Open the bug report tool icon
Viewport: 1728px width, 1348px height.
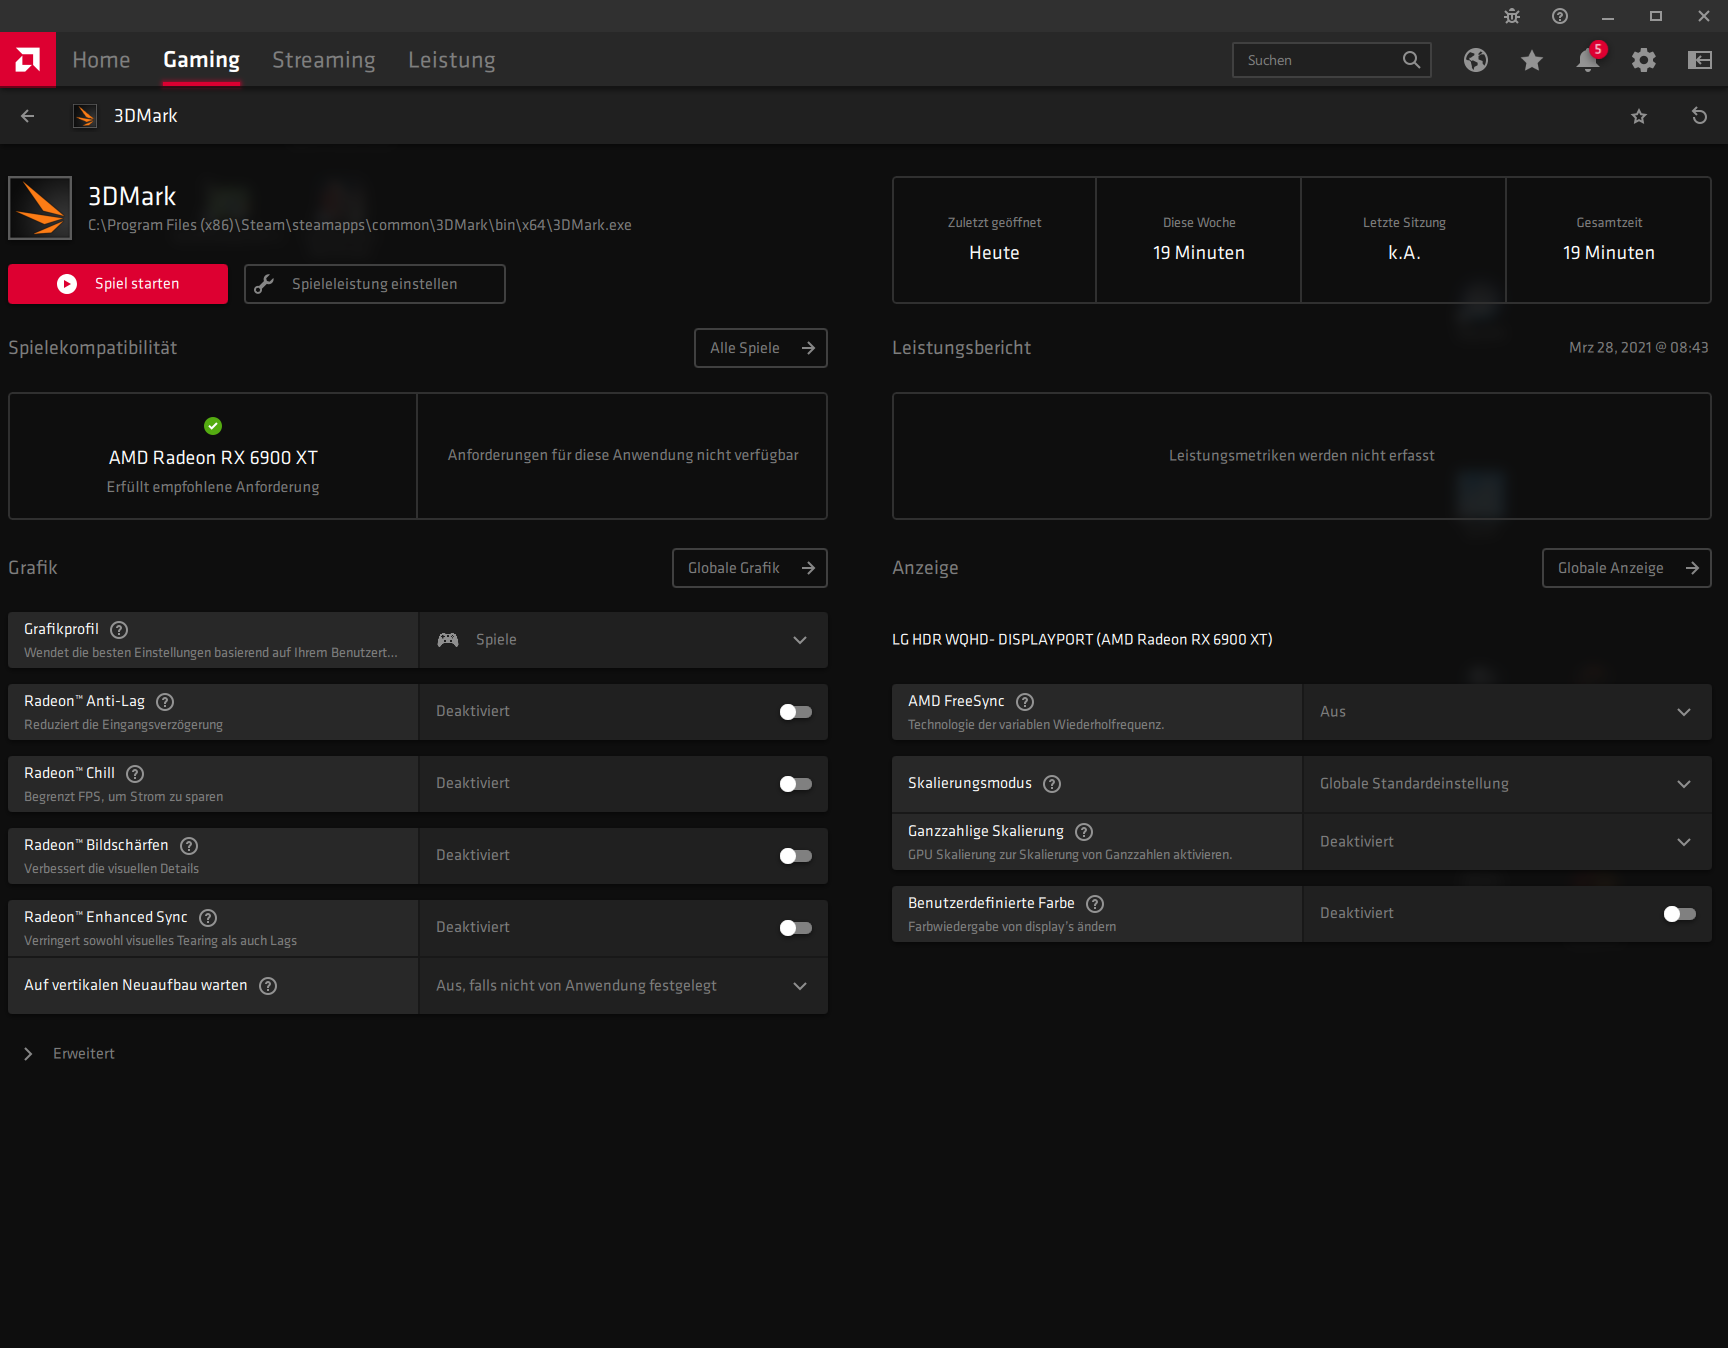click(1512, 16)
